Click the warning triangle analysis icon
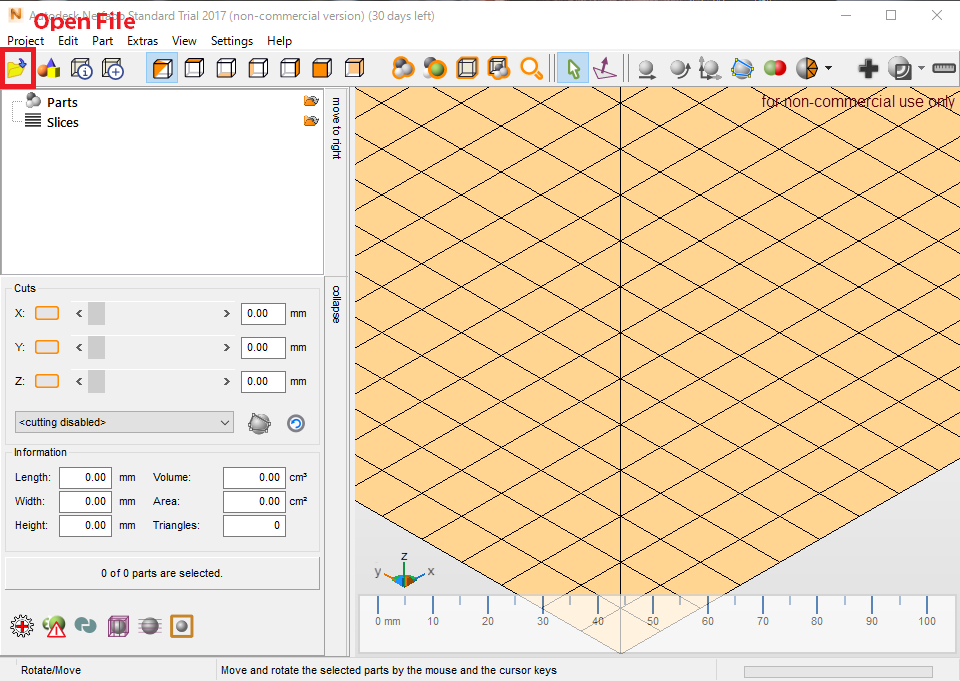This screenshot has height=681, width=960. coord(54,626)
